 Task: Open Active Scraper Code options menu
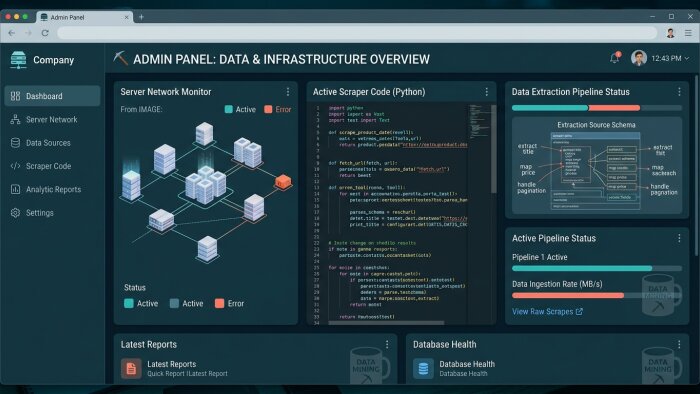point(487,92)
